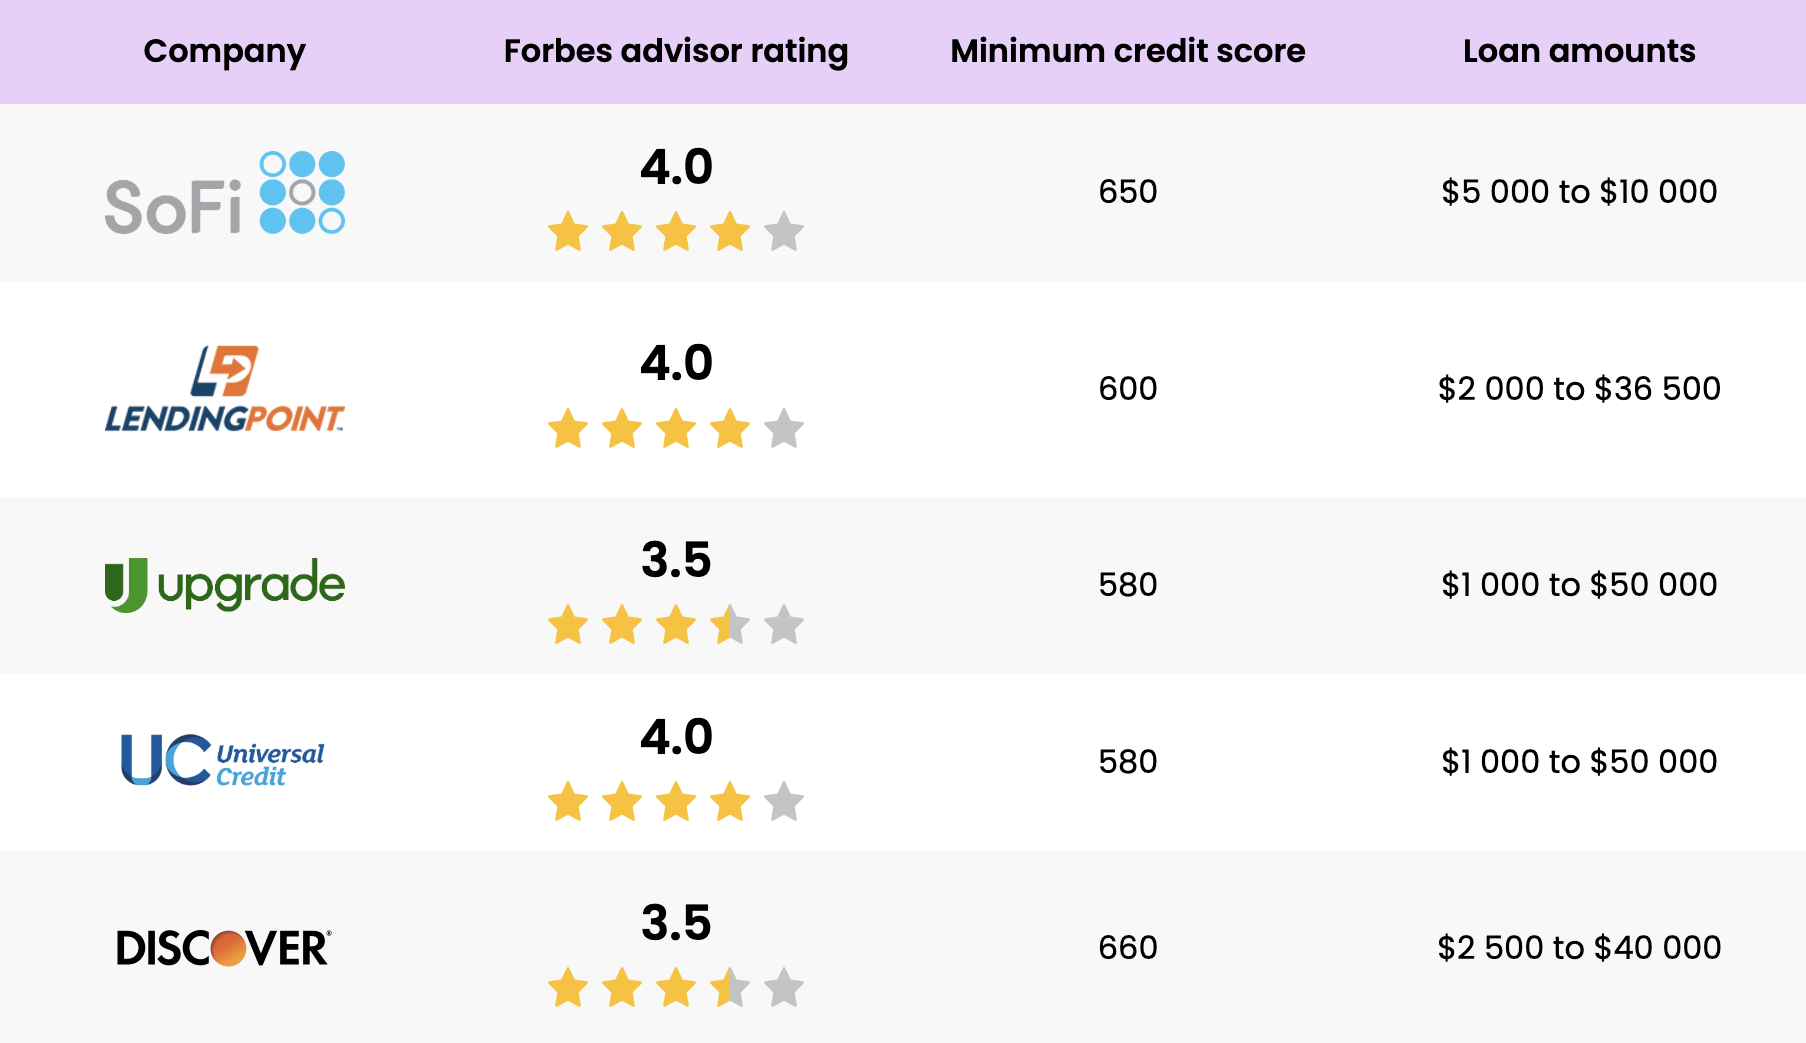The height and width of the screenshot is (1043, 1806).
Task: Click LendingPoint's gray fifth star
Action: (x=784, y=429)
